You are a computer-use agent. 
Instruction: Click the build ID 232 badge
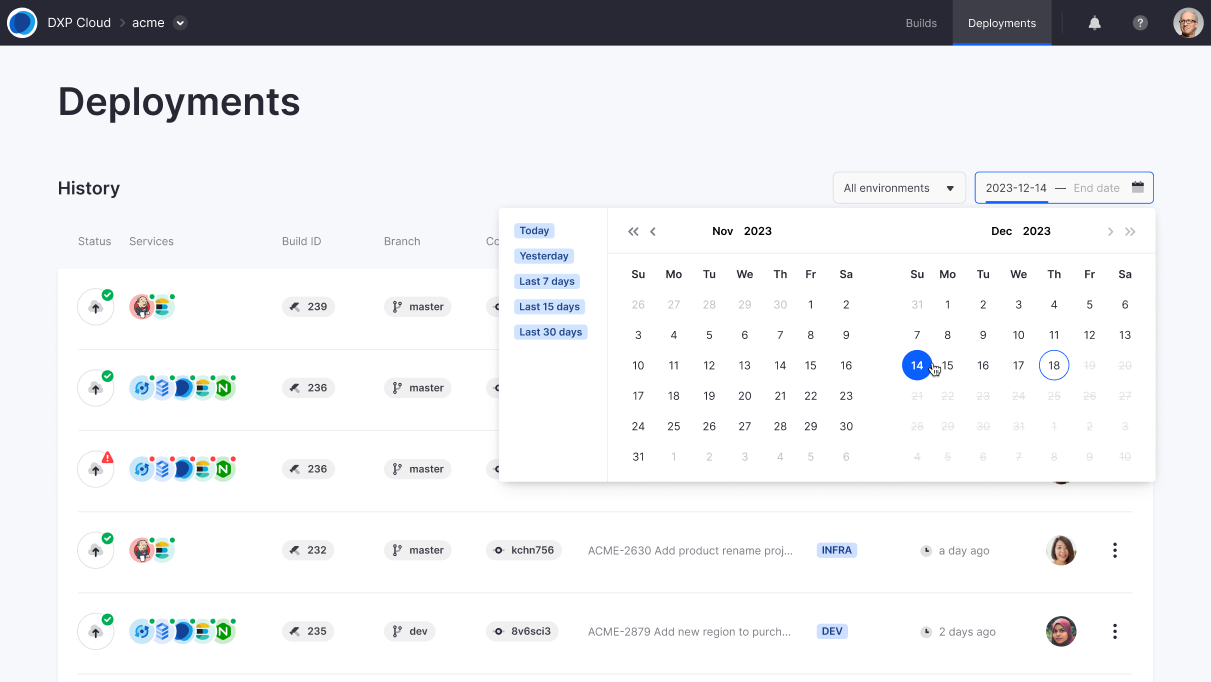[x=308, y=550]
